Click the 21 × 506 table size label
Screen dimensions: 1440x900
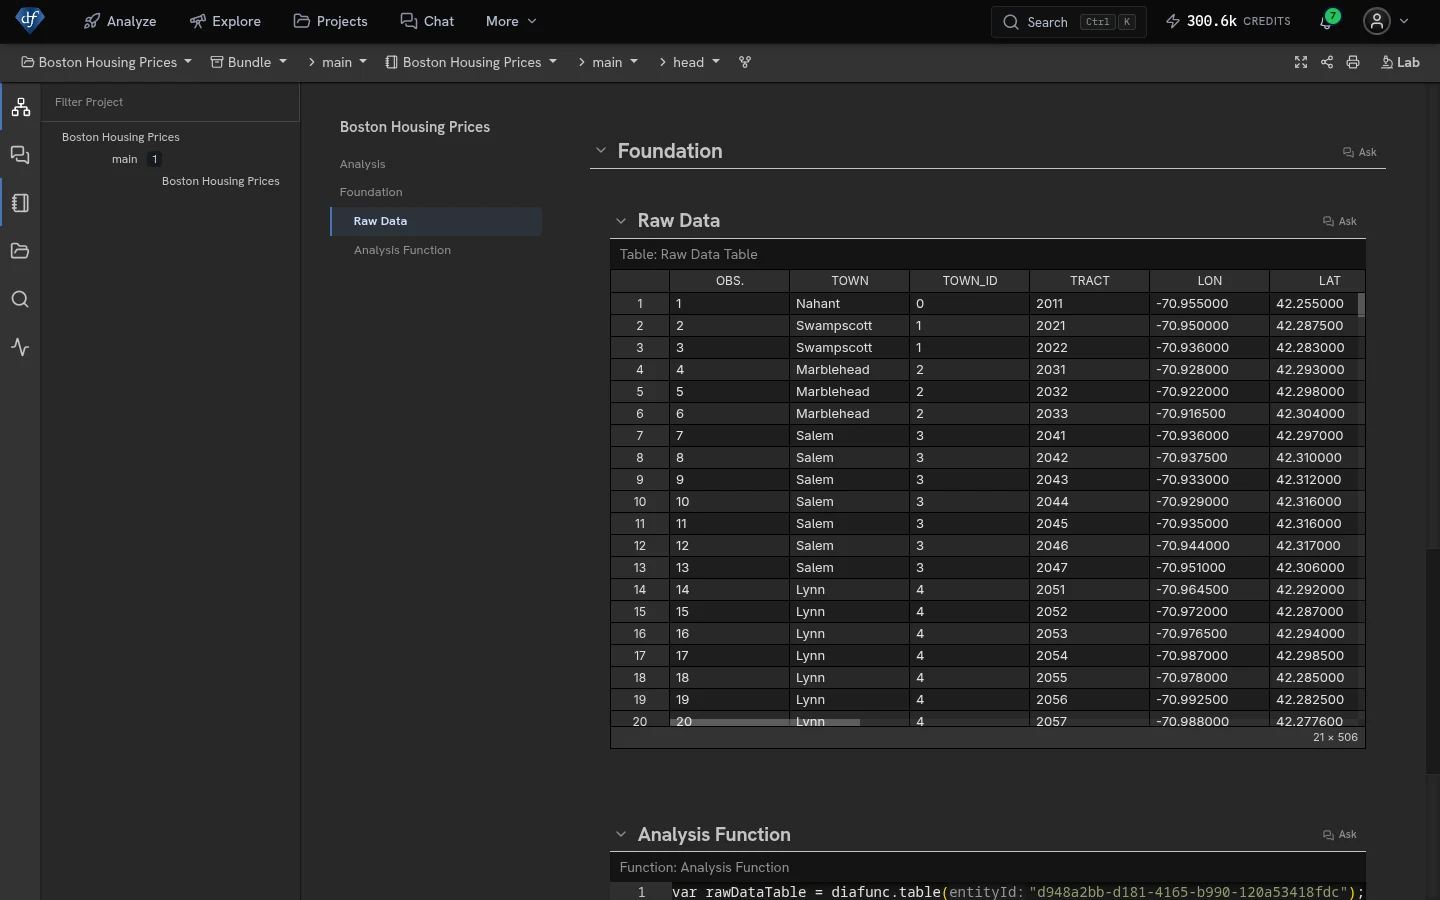[1336, 737]
